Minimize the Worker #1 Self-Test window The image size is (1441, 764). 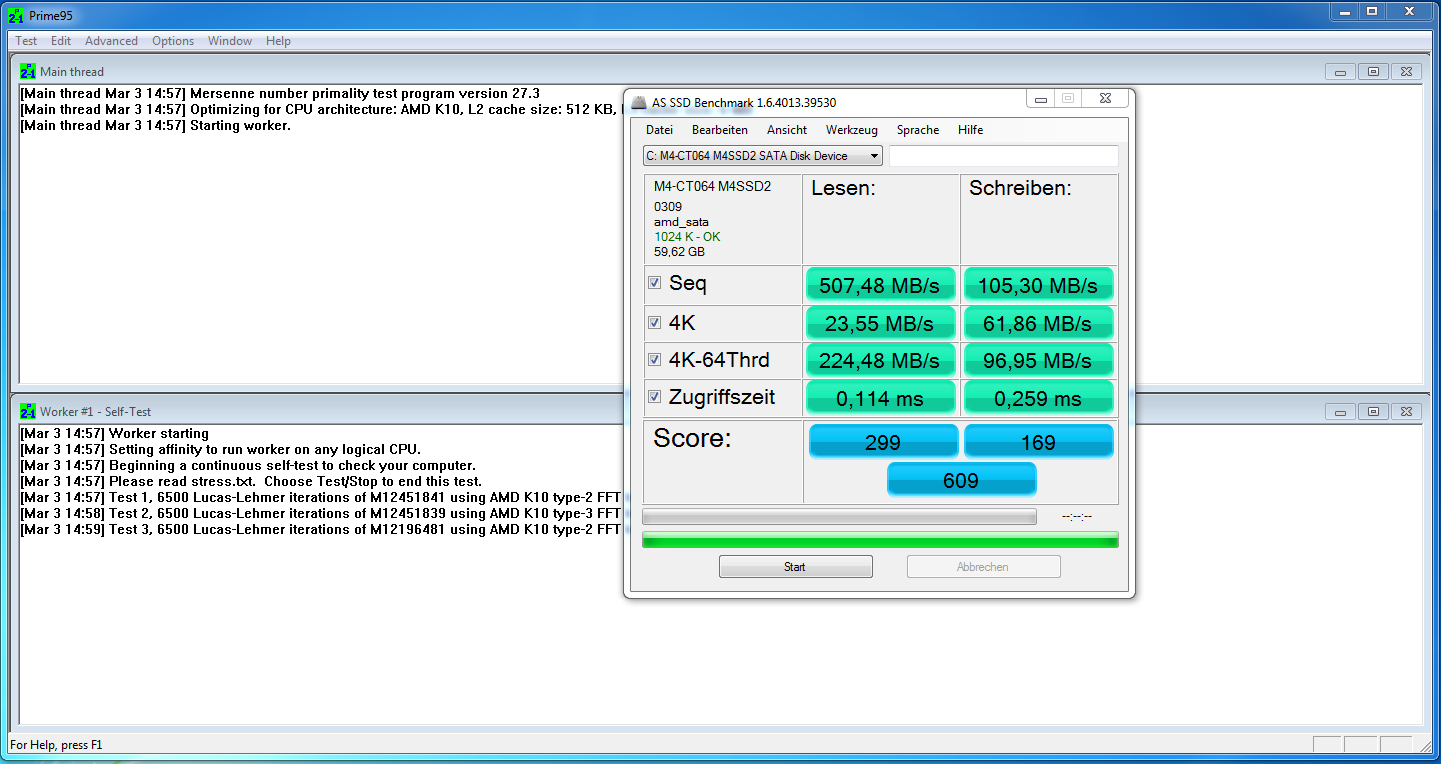click(x=1340, y=412)
